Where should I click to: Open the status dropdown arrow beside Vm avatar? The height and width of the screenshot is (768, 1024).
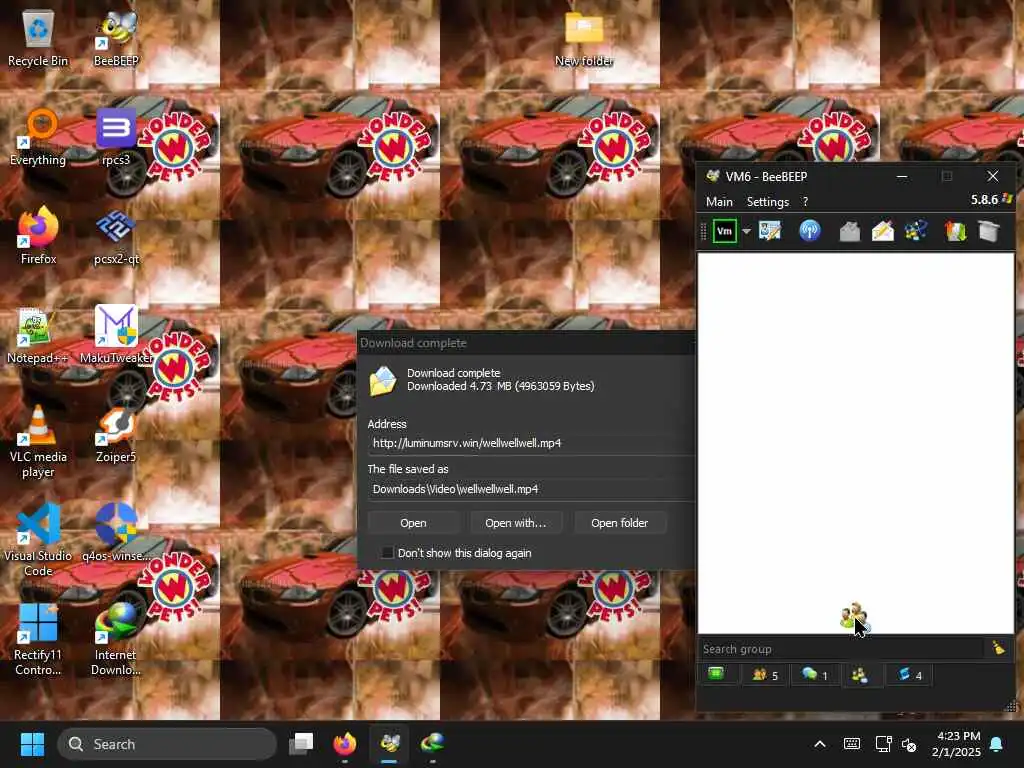[x=746, y=231]
